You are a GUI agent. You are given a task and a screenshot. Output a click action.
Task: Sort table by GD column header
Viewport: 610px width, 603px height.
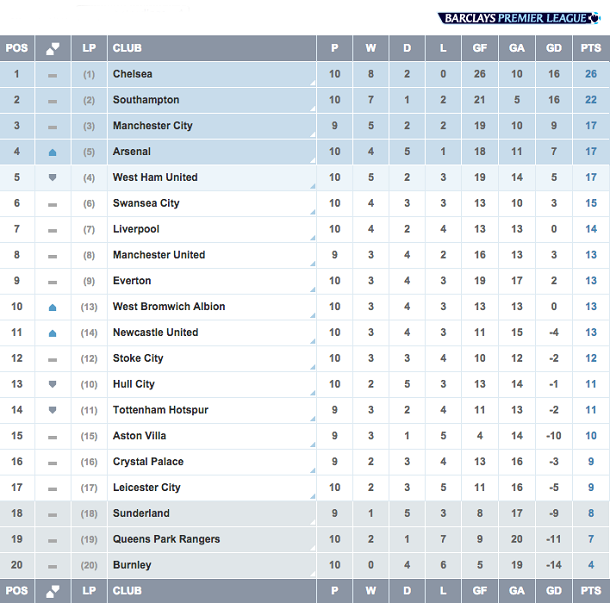point(554,48)
